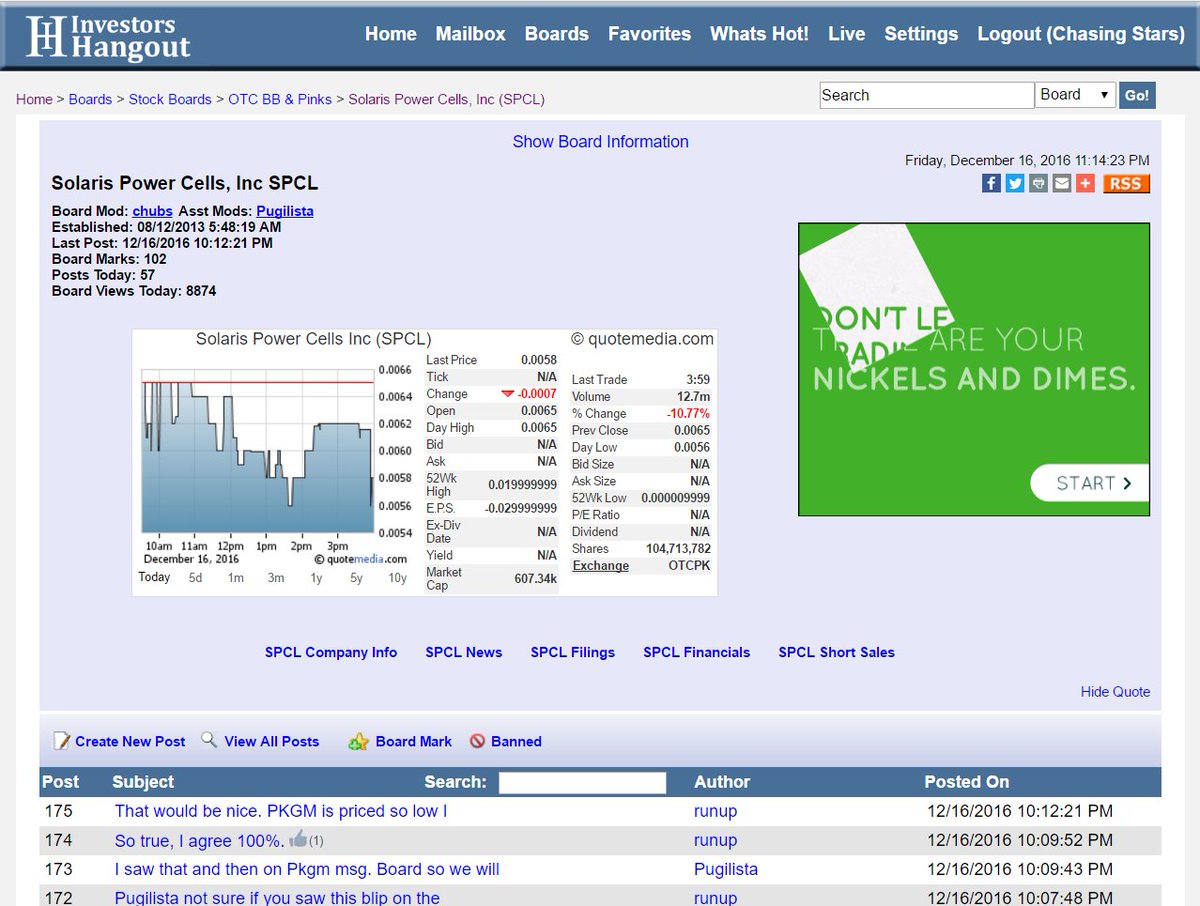Click the Board Mark star icon
The width and height of the screenshot is (1200, 906).
point(358,742)
